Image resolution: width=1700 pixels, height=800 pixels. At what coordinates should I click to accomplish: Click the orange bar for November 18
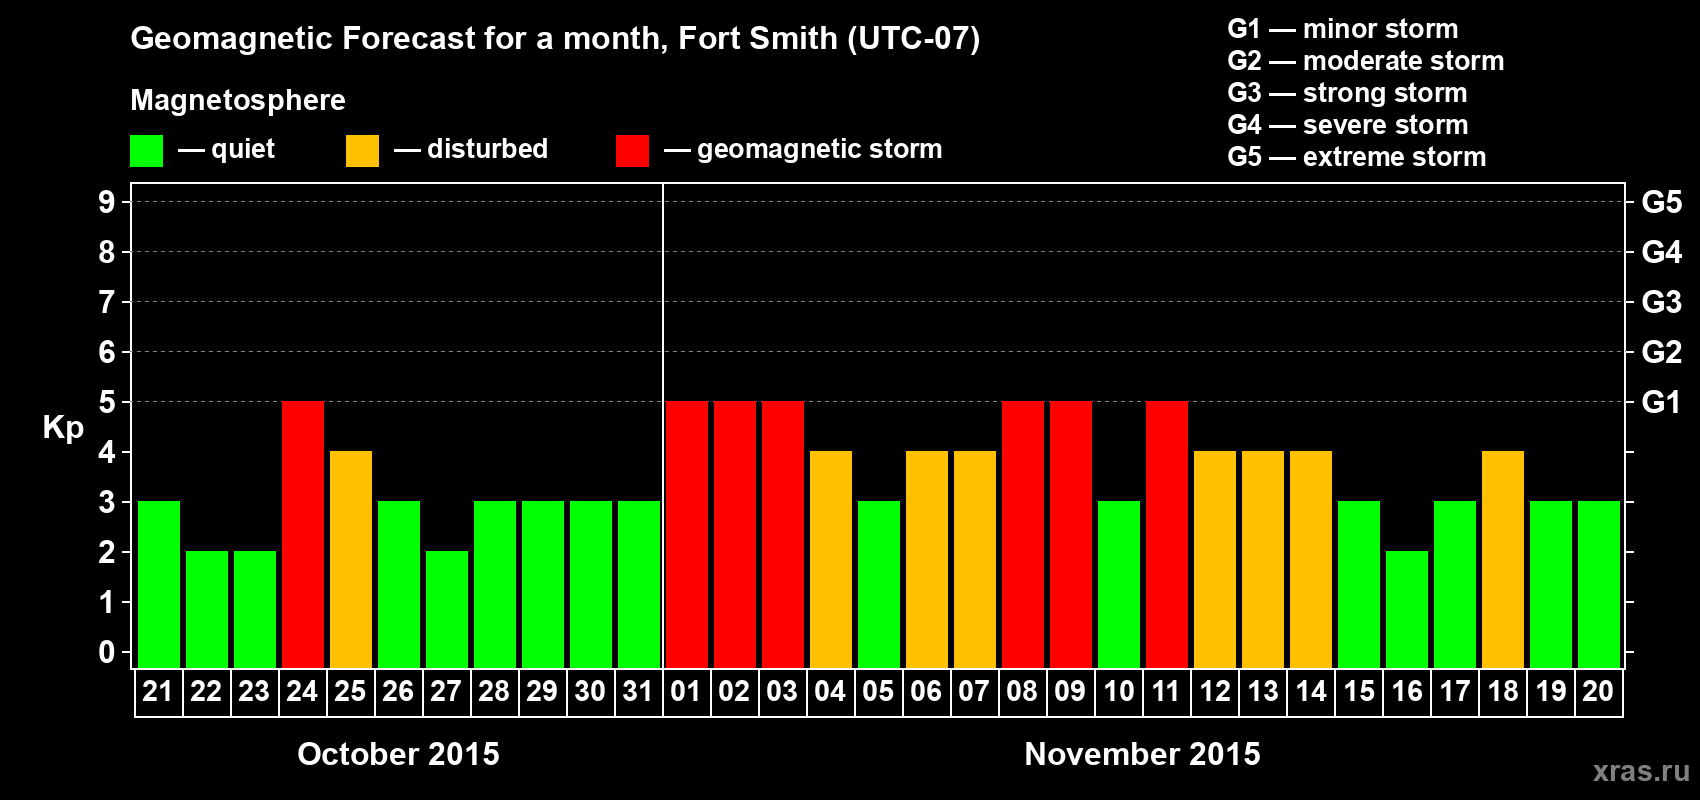pyautogui.click(x=1503, y=559)
